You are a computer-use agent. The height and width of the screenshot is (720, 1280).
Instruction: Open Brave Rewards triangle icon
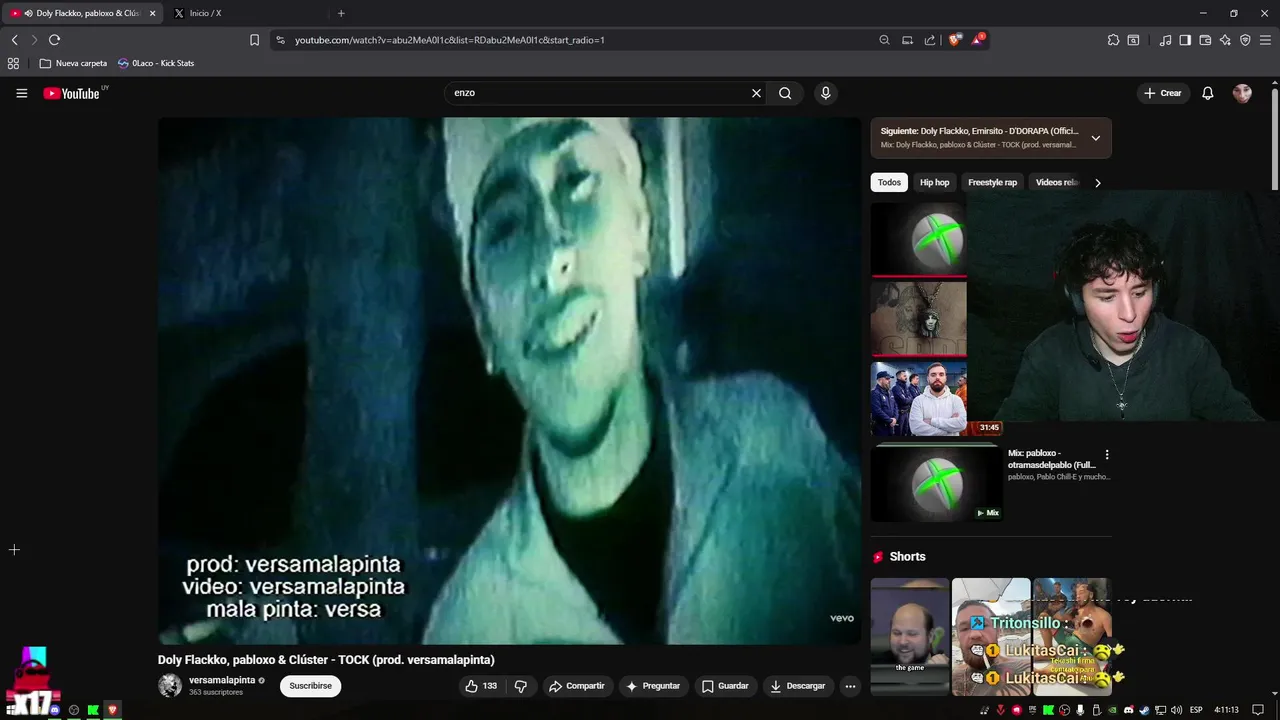[x=978, y=40]
